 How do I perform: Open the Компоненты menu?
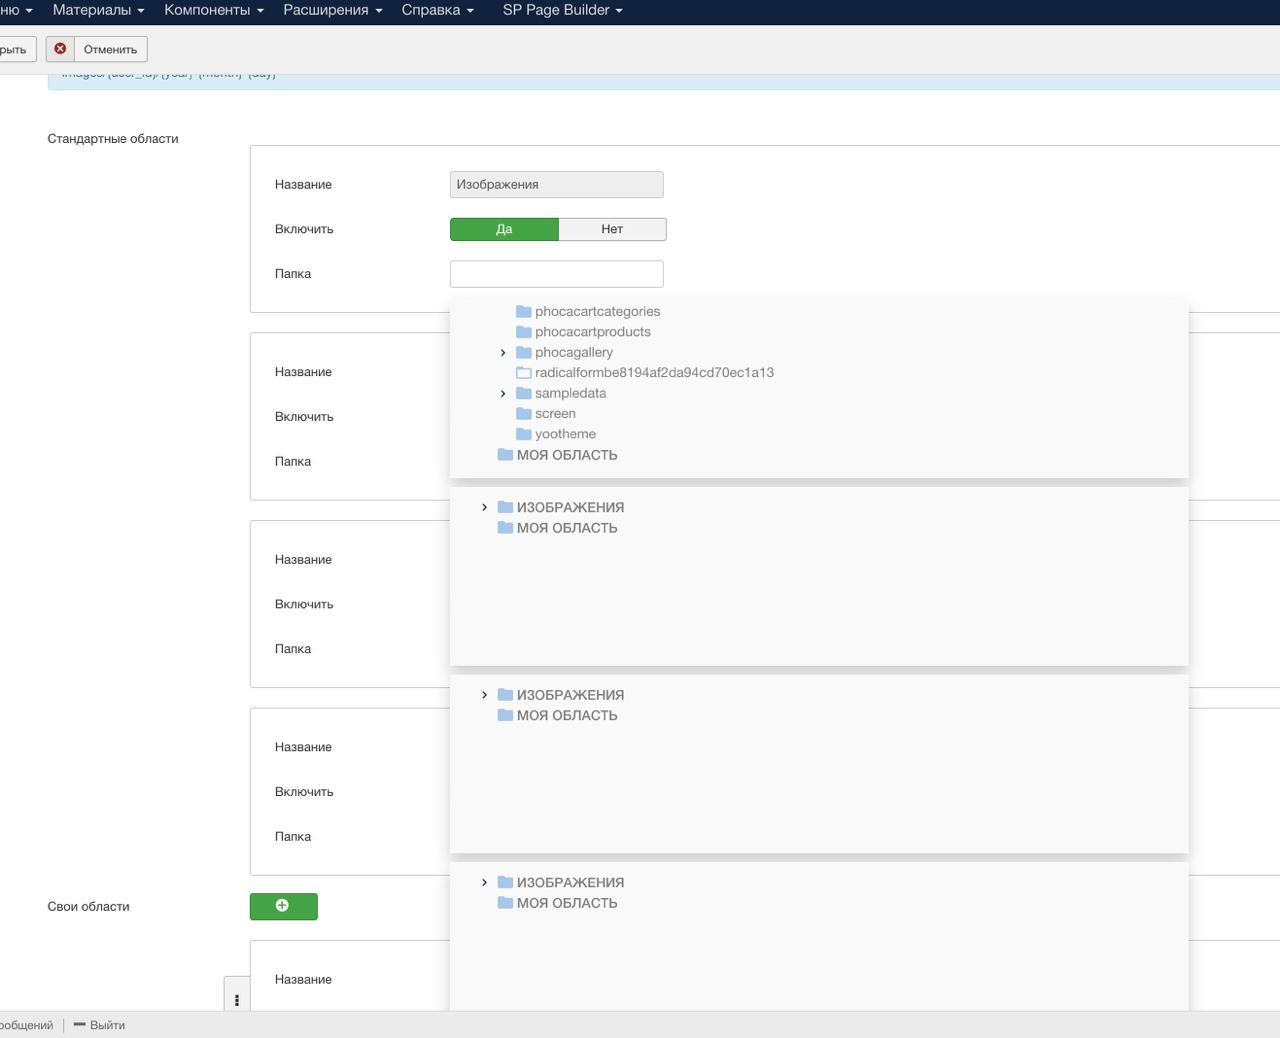click(x=214, y=10)
